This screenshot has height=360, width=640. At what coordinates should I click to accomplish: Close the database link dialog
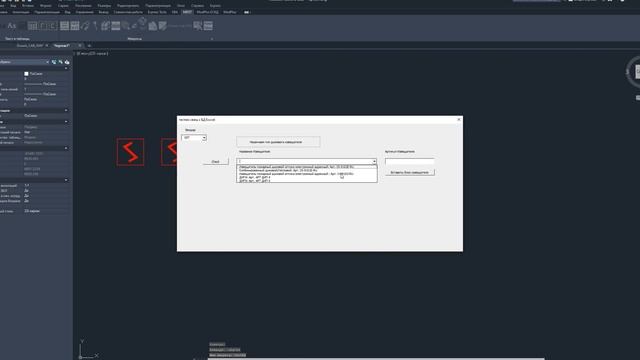coord(459,120)
